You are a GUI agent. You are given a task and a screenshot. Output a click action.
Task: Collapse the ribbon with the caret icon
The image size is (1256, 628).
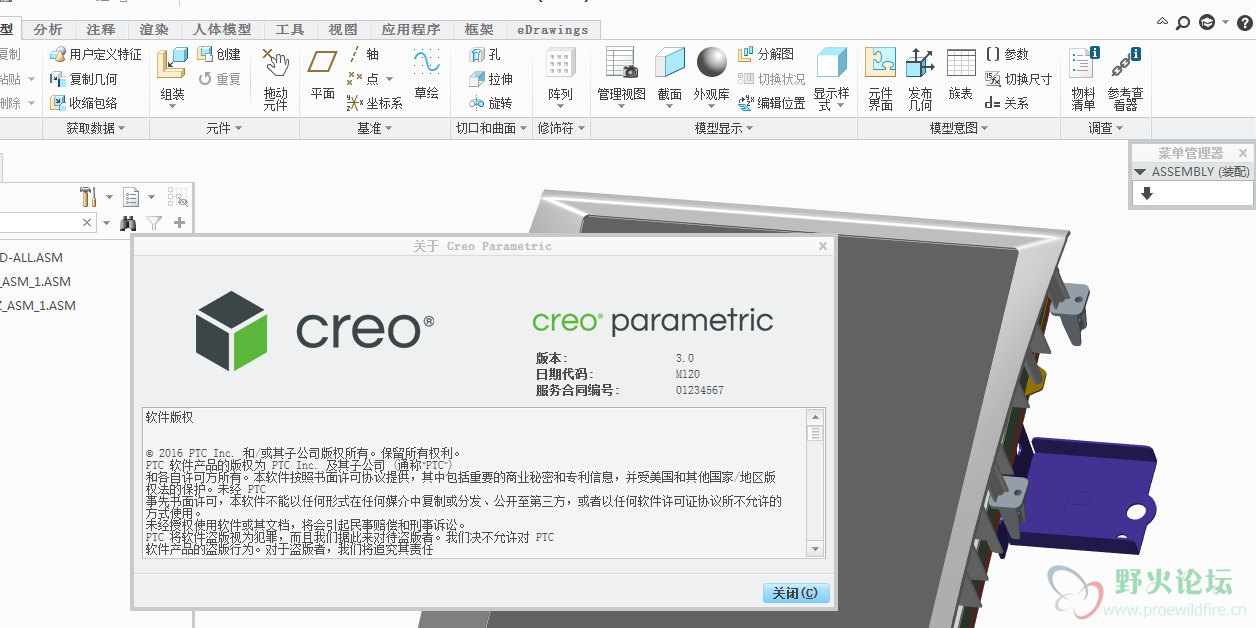pos(1163,21)
